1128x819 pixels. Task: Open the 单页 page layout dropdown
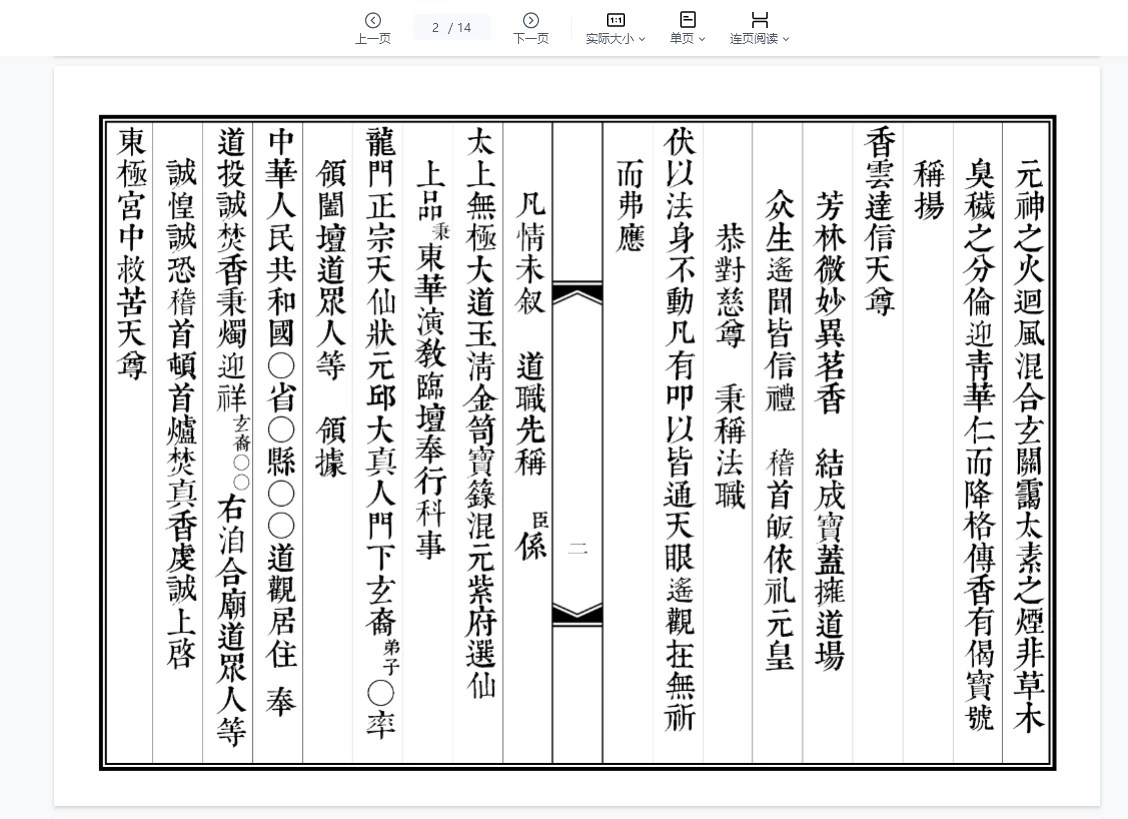703,38
